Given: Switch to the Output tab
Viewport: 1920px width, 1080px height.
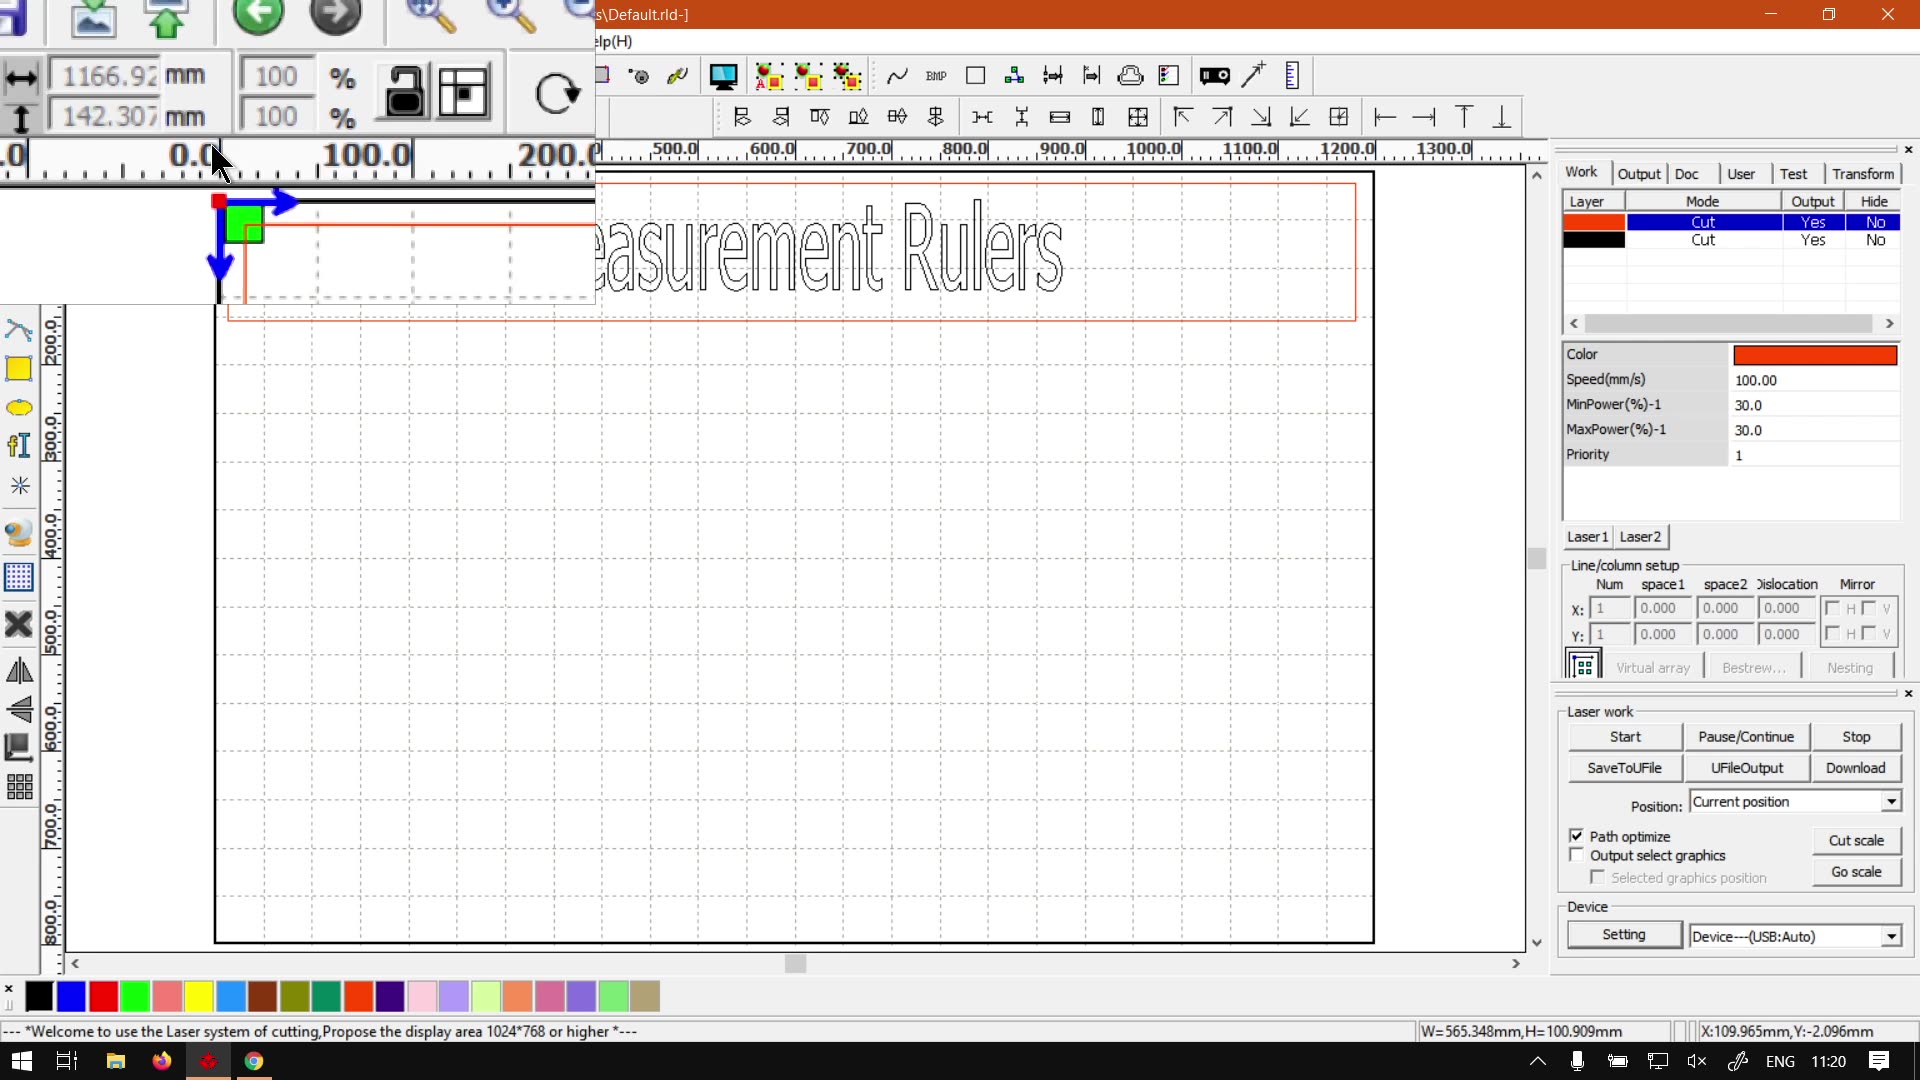Looking at the screenshot, I should 1638,174.
